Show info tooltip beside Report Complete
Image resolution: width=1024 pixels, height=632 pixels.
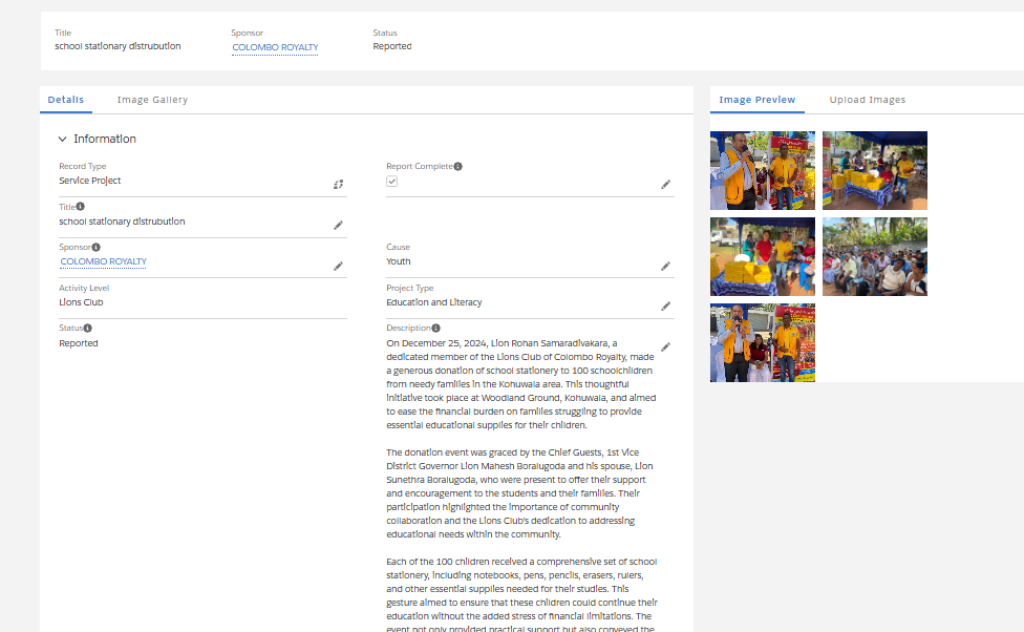click(458, 166)
